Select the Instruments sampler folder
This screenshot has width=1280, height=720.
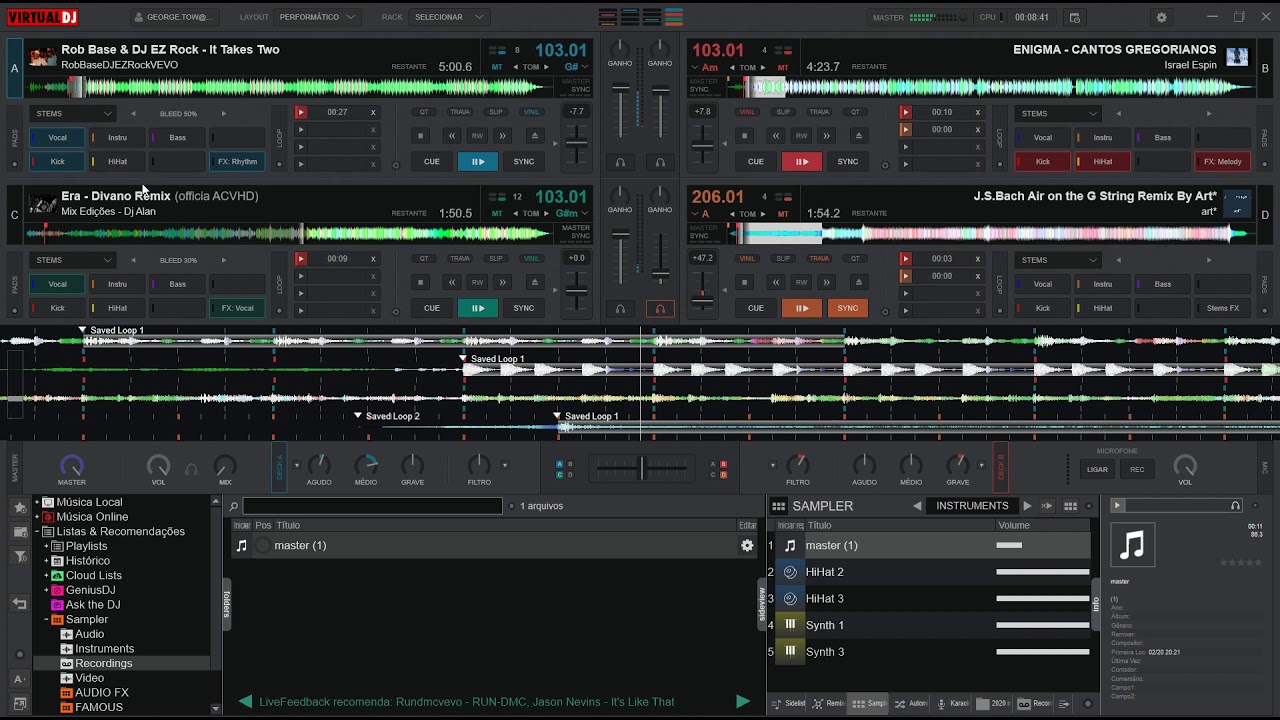pyautogui.click(x=105, y=648)
